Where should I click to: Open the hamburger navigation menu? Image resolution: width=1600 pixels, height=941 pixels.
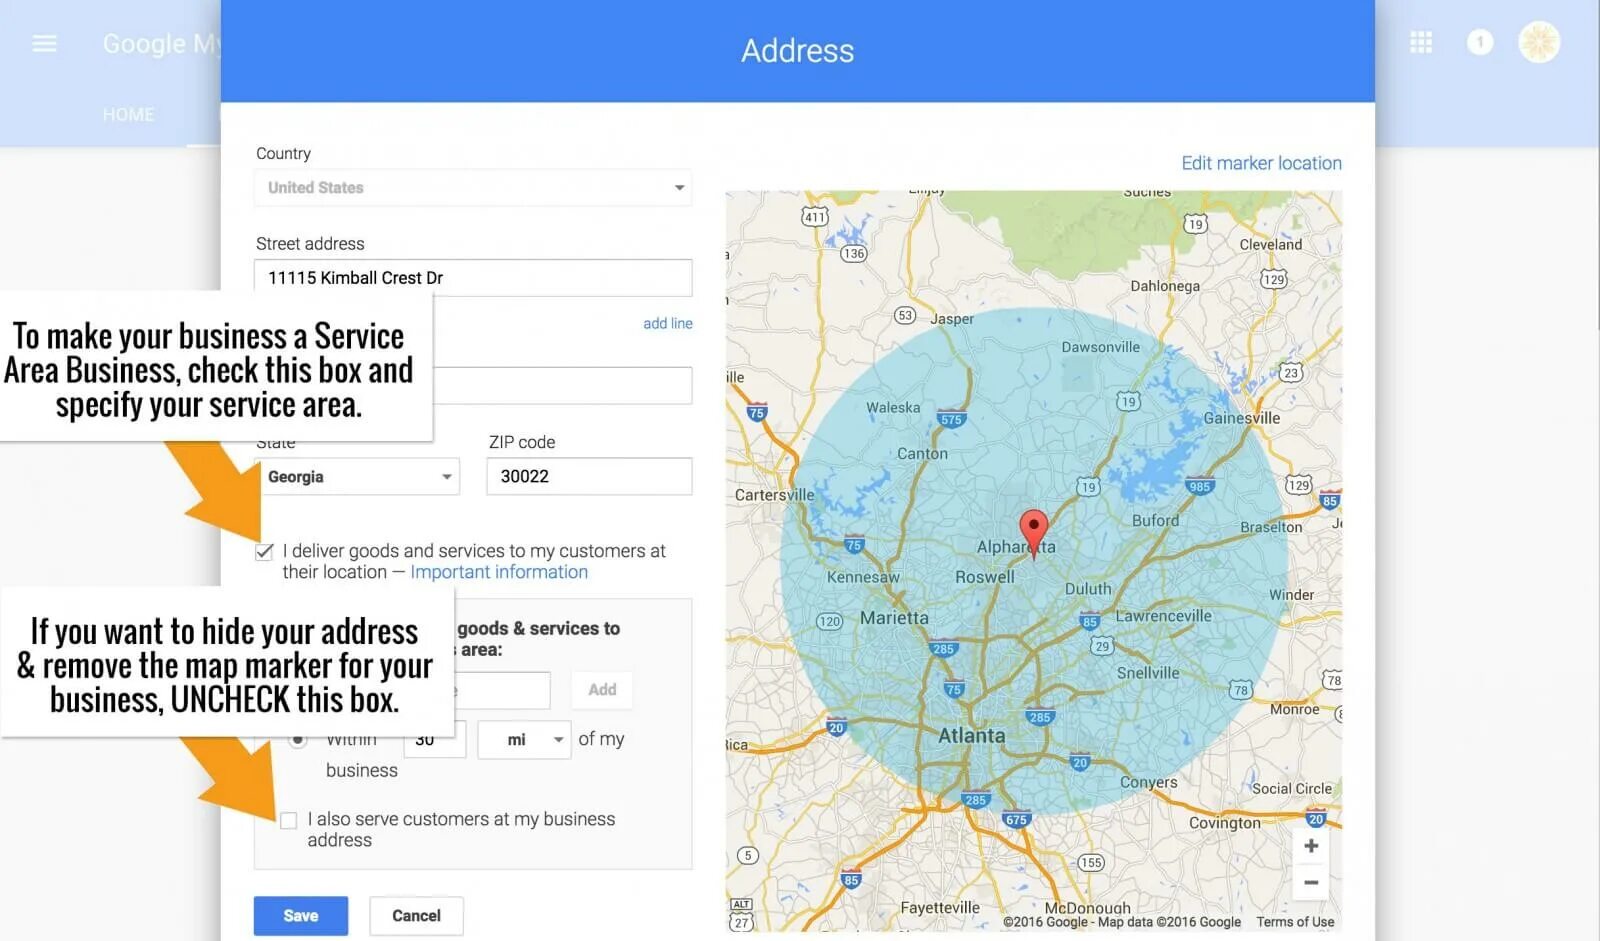(44, 43)
